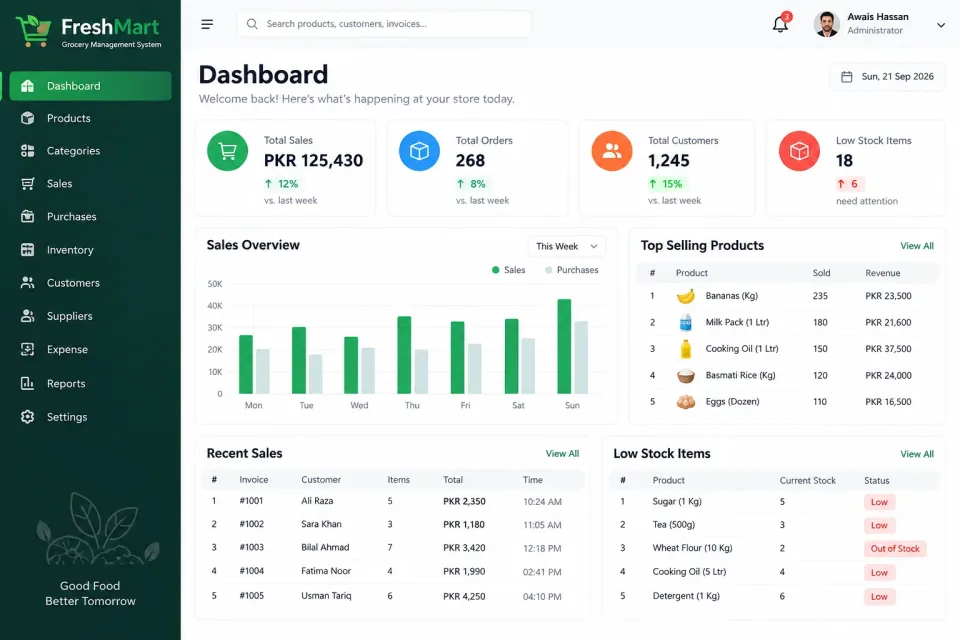The height and width of the screenshot is (640, 960).
Task: View all Recent Sales
Action: pos(562,454)
